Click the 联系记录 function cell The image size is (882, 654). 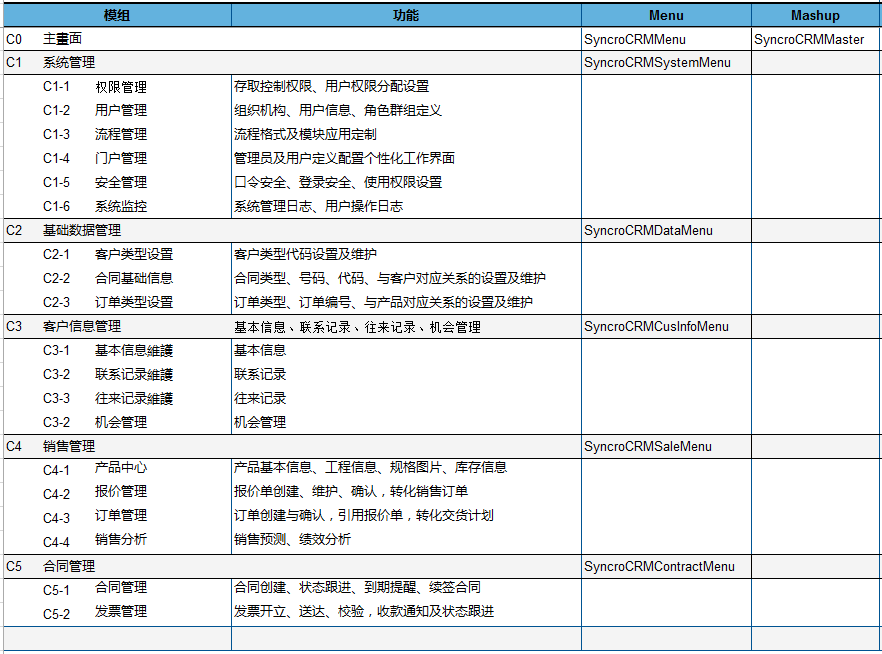(406, 375)
